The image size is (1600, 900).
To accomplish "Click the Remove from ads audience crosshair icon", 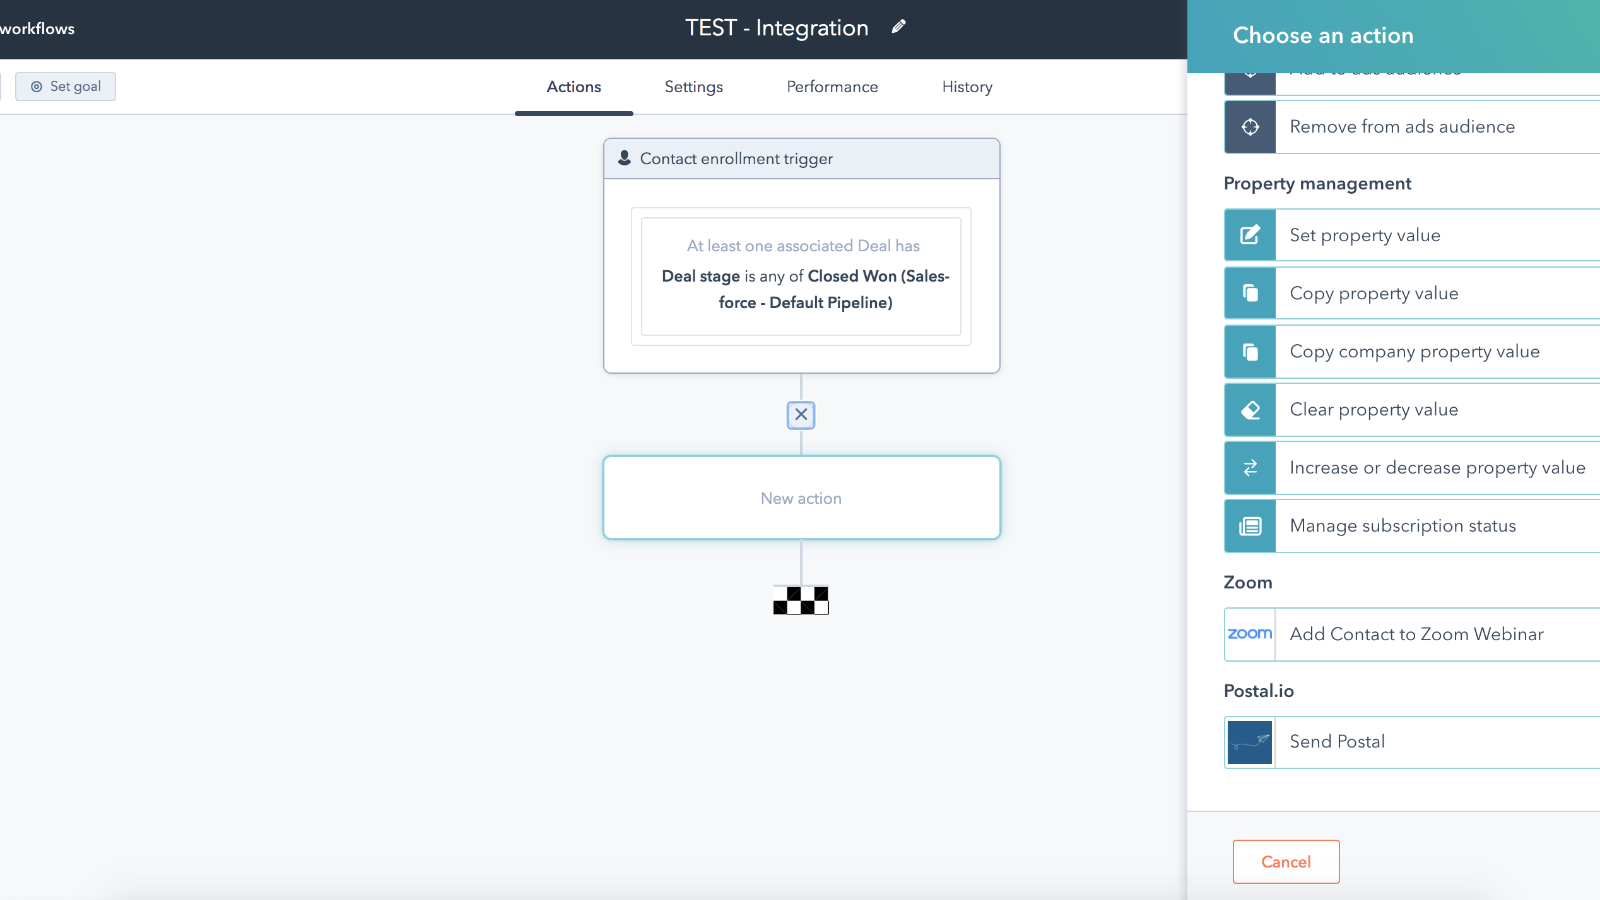I will click(1249, 126).
